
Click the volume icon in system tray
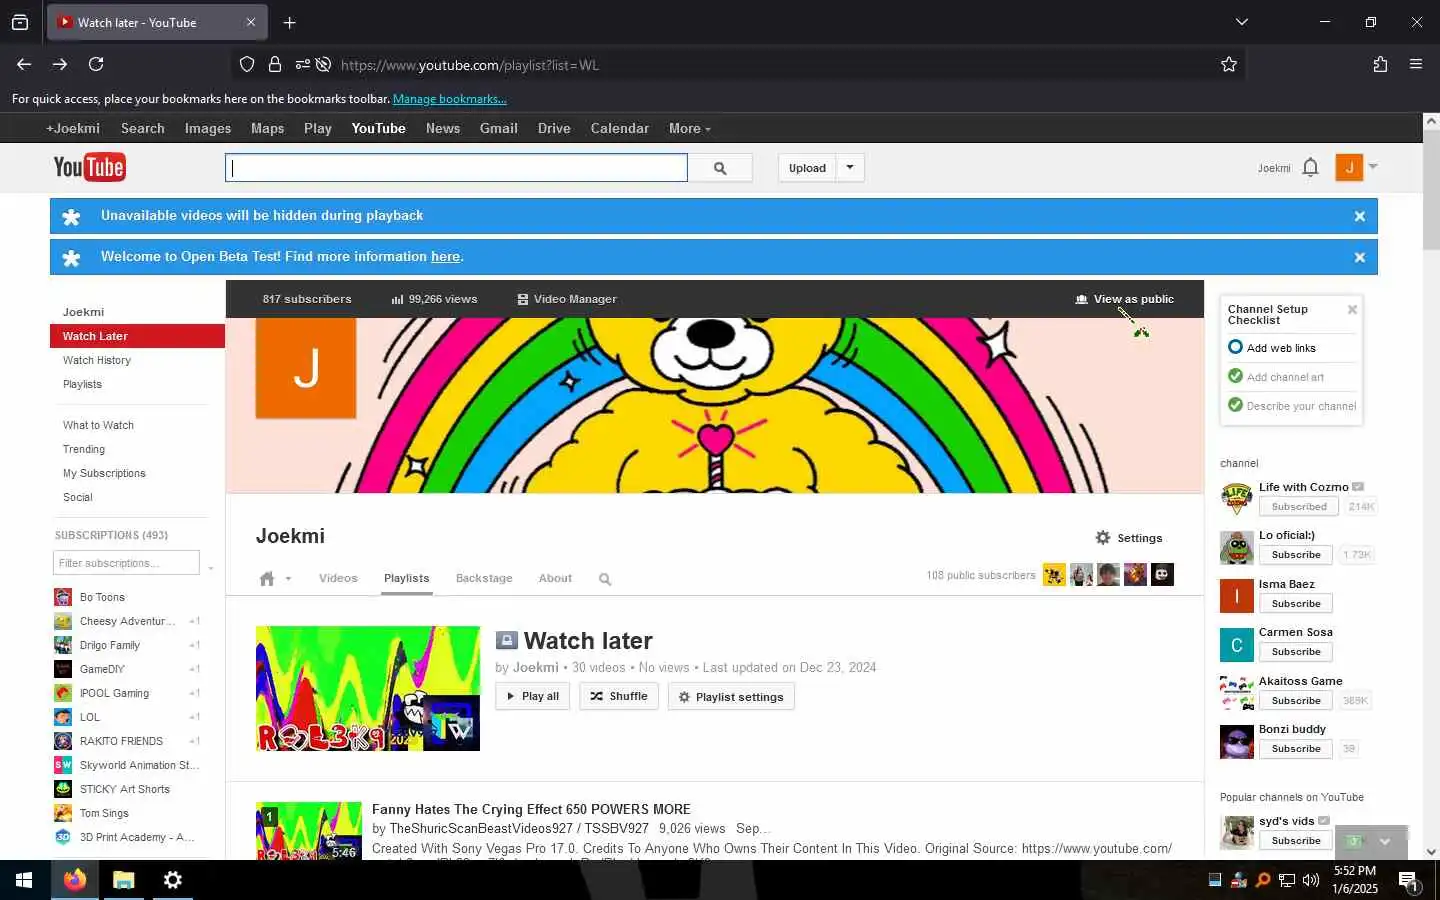click(1311, 880)
